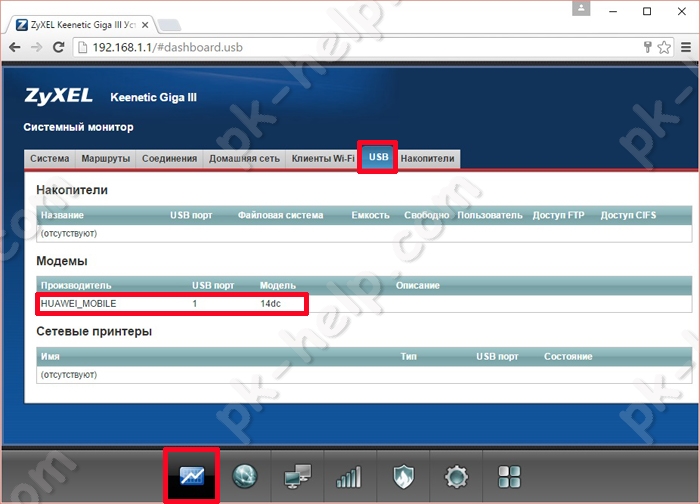Click Название column header
Image resolution: width=700 pixels, height=504 pixels.
point(62,215)
